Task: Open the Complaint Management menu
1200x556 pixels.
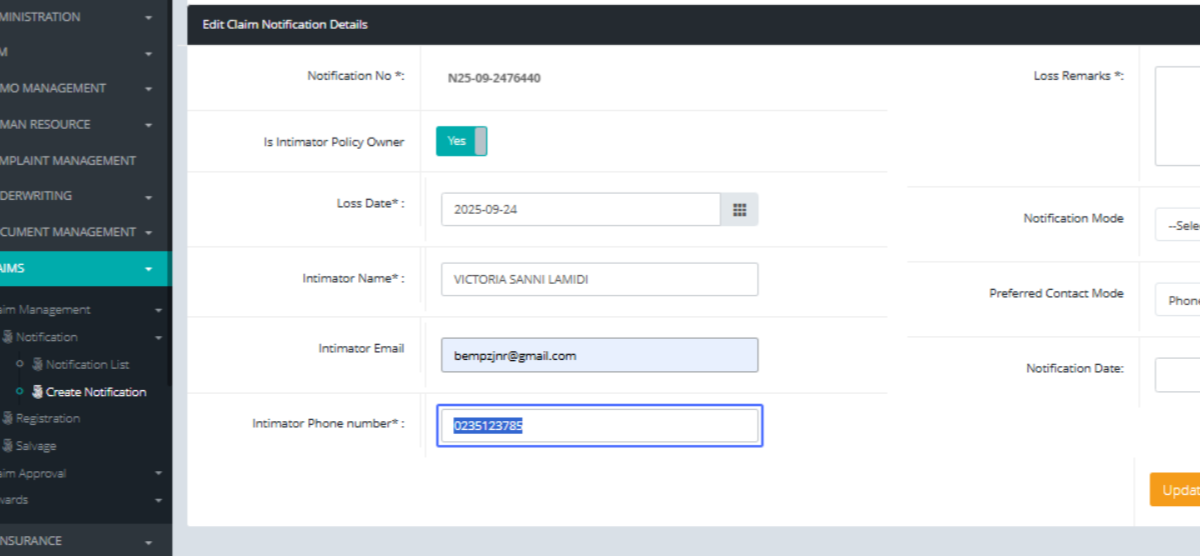Action: click(70, 160)
